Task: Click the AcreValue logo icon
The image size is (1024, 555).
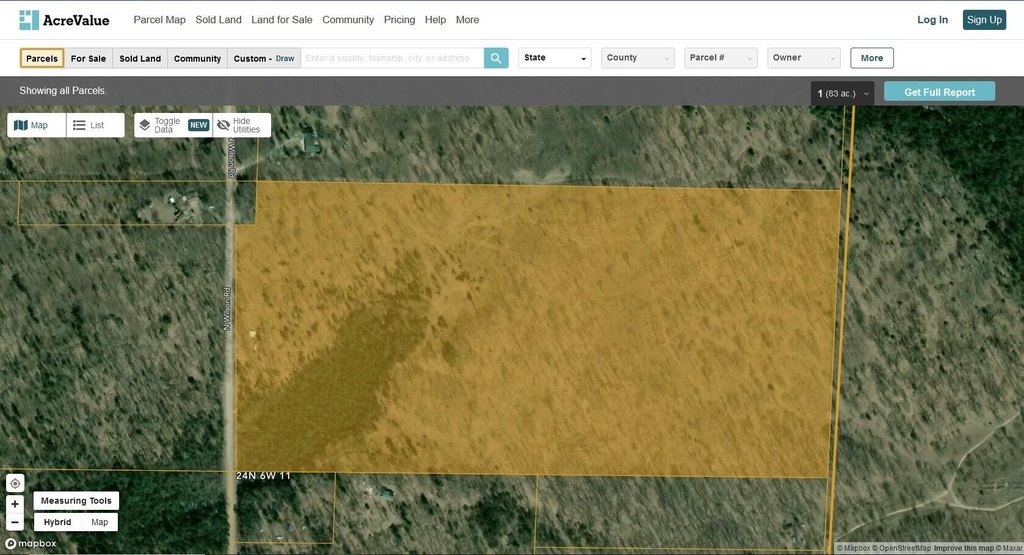Action: coord(29,20)
